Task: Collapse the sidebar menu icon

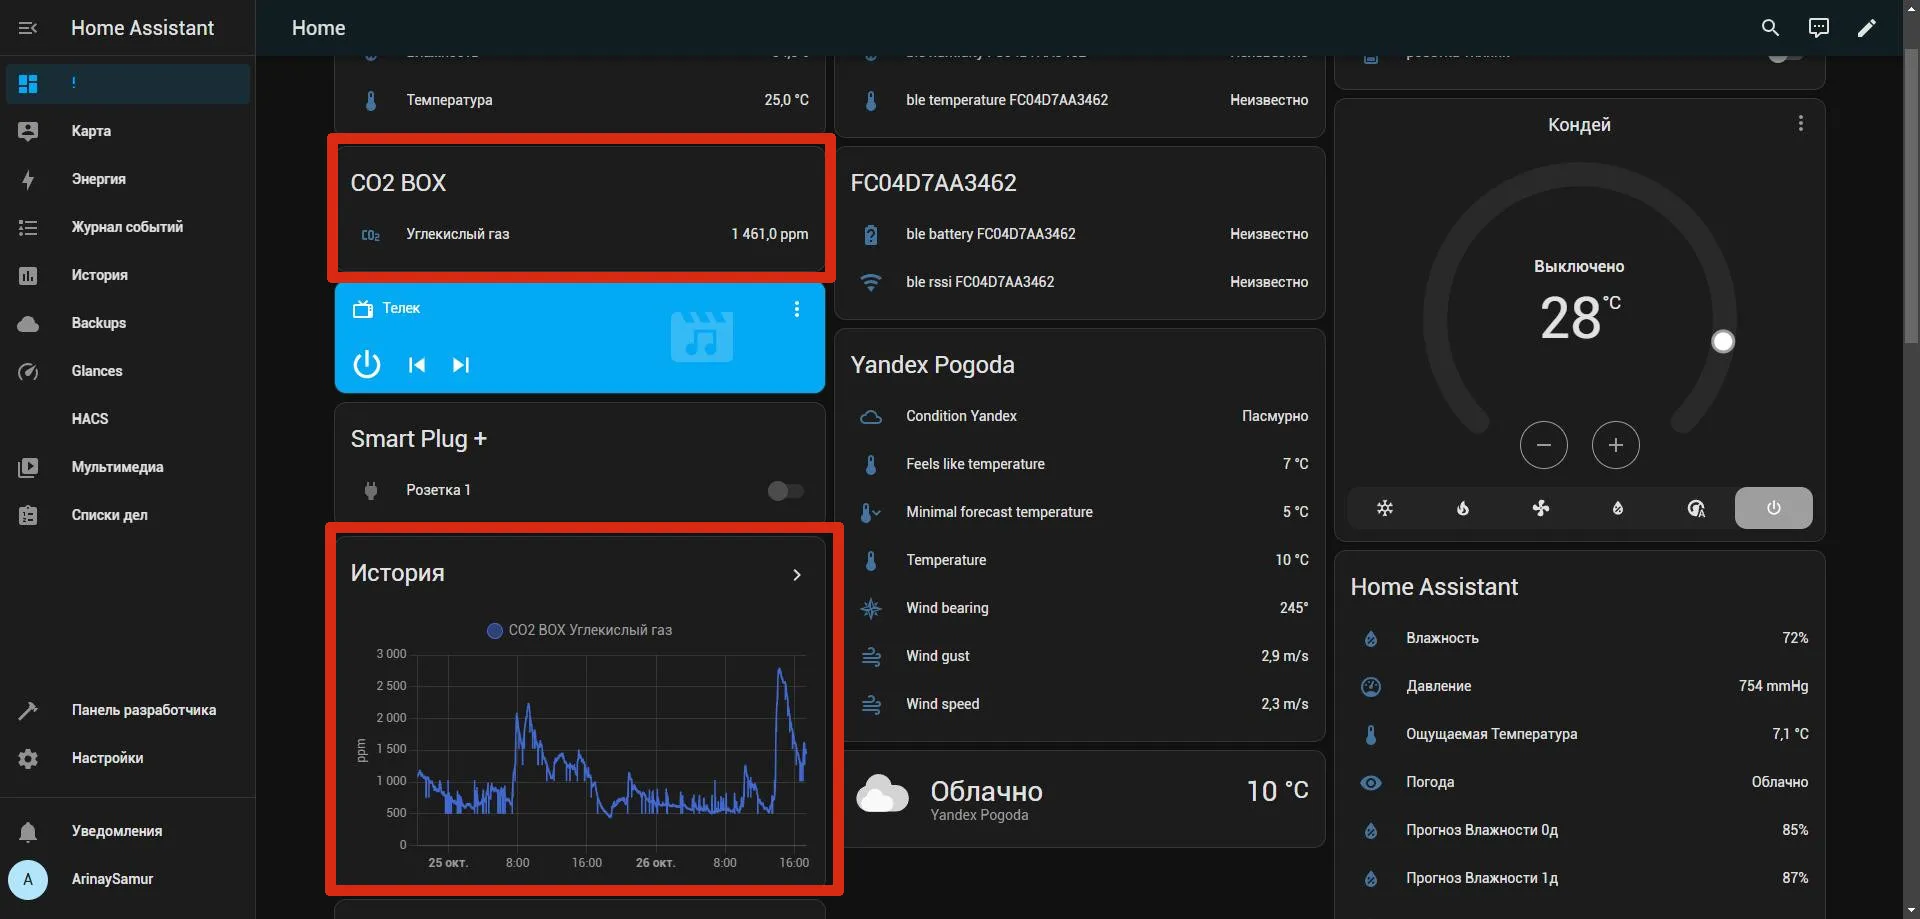Action: [28, 28]
